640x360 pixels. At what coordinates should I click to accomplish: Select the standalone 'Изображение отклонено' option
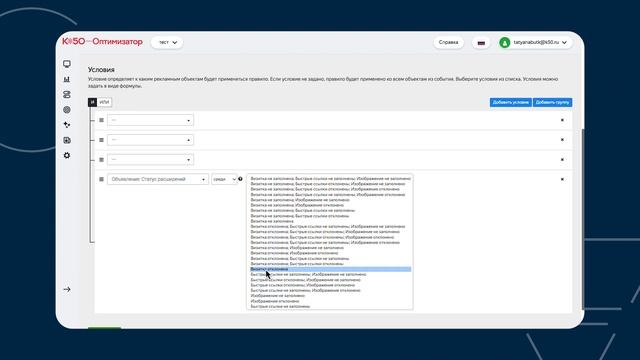[331, 301]
